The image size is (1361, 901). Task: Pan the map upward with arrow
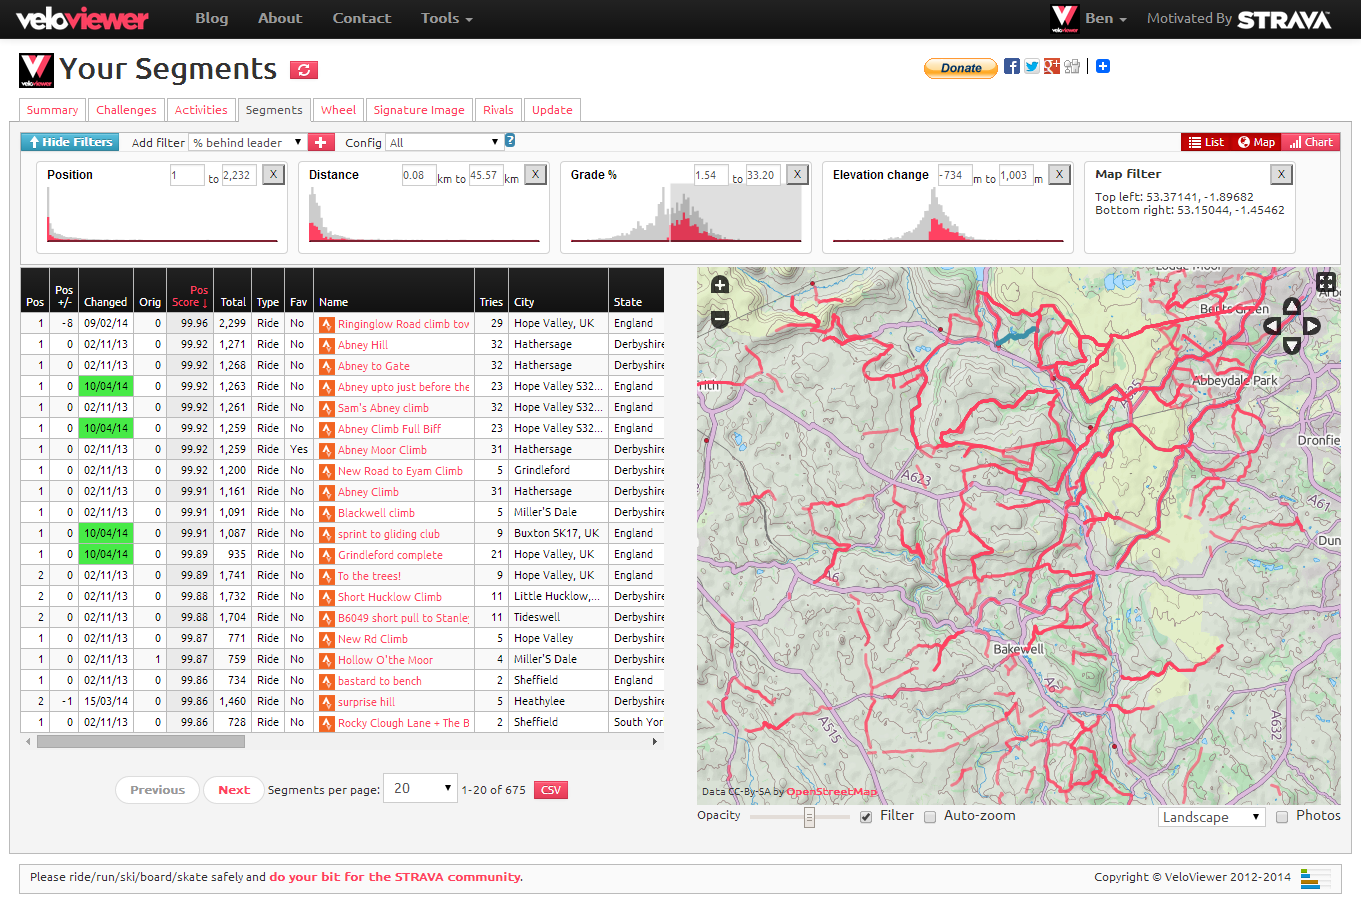coord(1292,306)
